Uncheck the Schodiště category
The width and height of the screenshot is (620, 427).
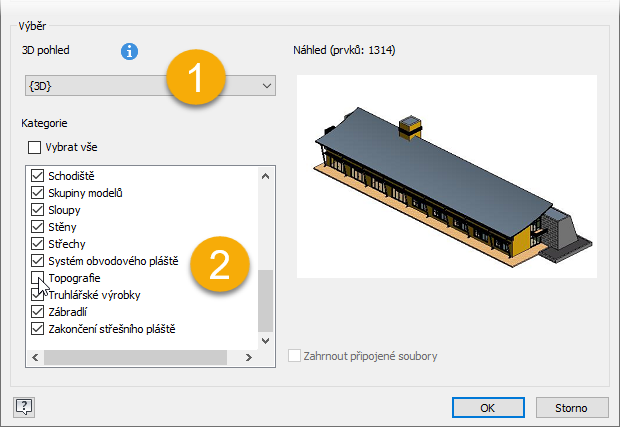38,176
